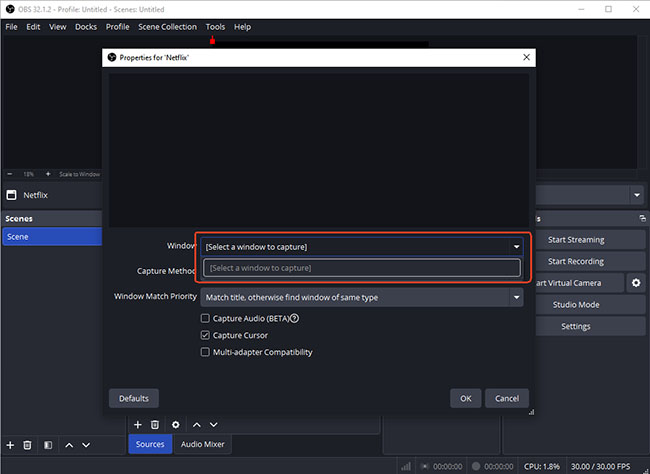Click the Defaults button
This screenshot has width=650, height=474.
coord(133,398)
